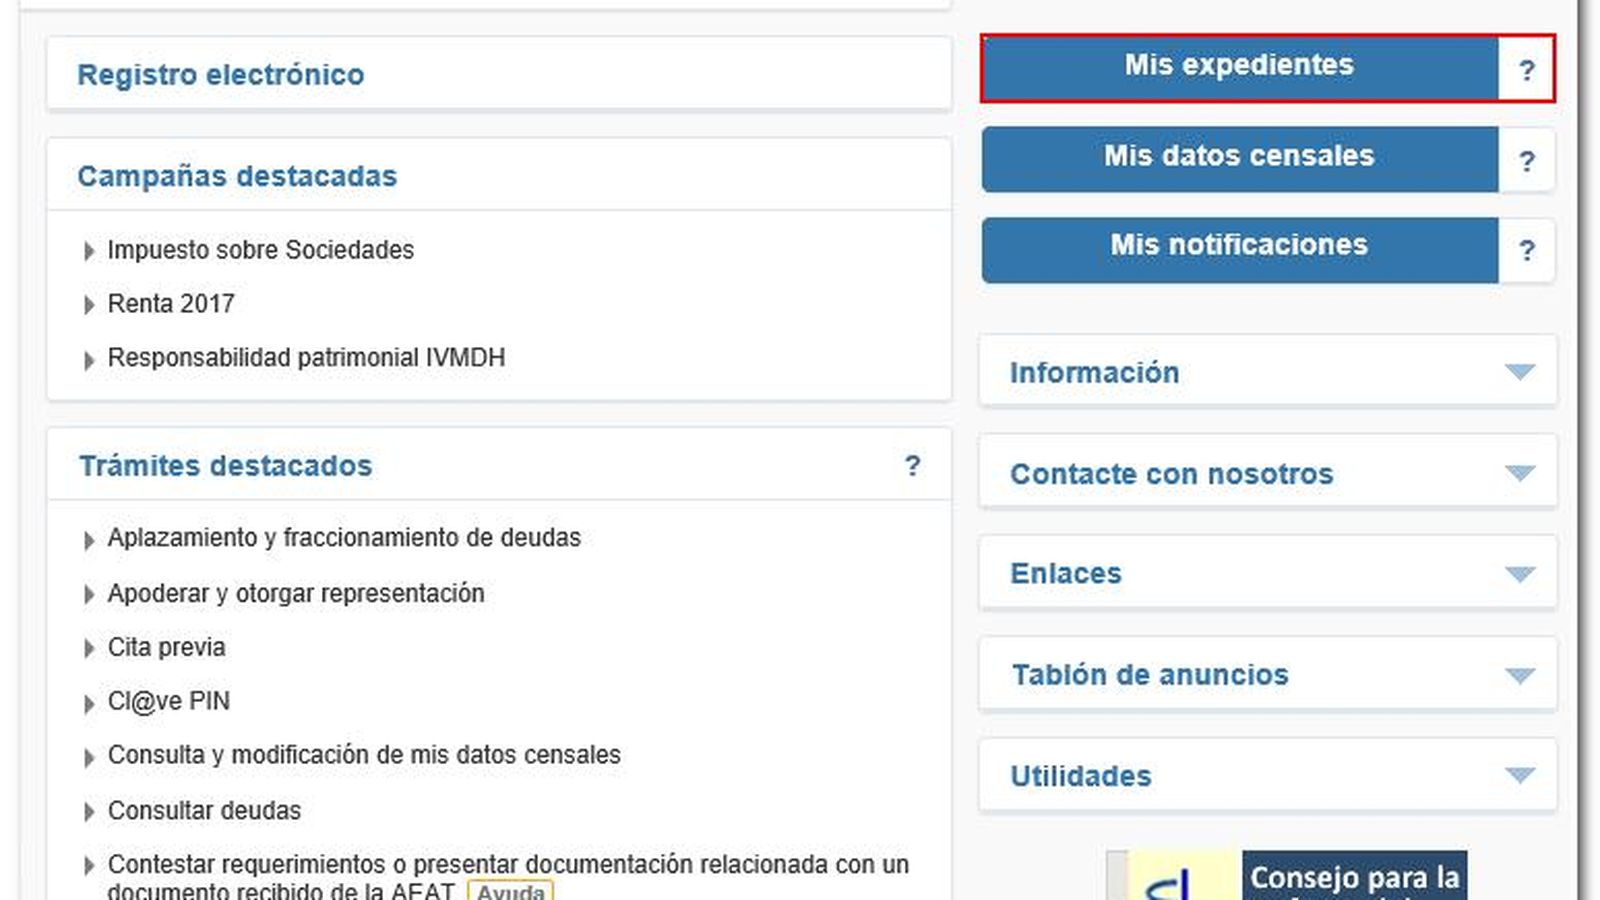The width and height of the screenshot is (1600, 900).
Task: Open Mis expedientes
Action: (x=1240, y=67)
